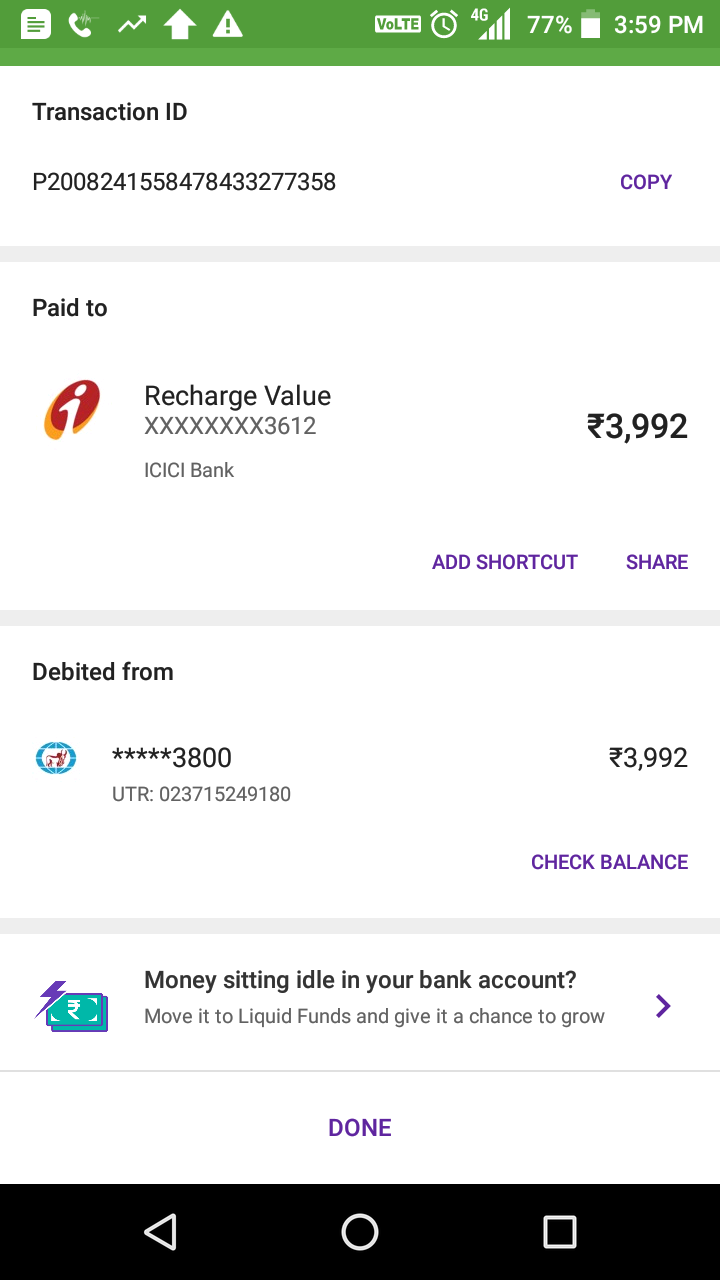720x1280 pixels.
Task: Check balance of debited account
Action: click(x=609, y=862)
